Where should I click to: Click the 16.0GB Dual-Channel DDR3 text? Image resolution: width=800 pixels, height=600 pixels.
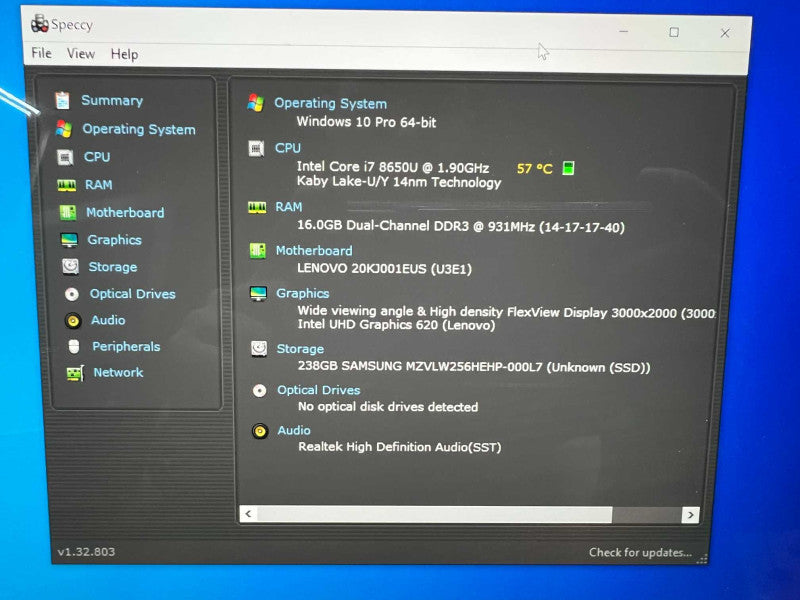pos(461,226)
